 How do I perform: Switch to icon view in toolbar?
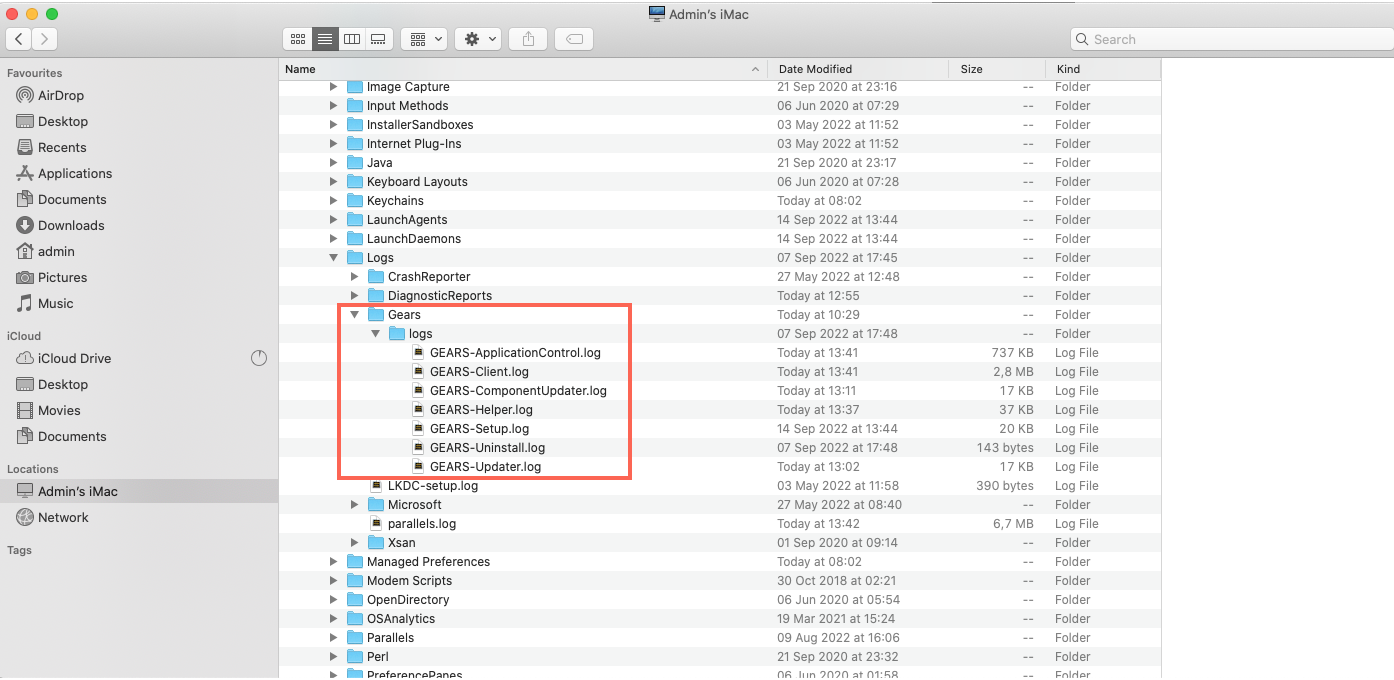[x=297, y=39]
